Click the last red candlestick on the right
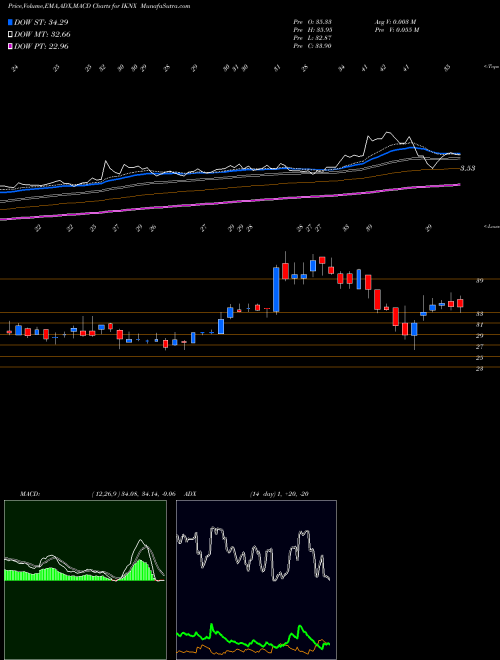Image resolution: width=500 pixels, height=660 pixels. (460, 303)
